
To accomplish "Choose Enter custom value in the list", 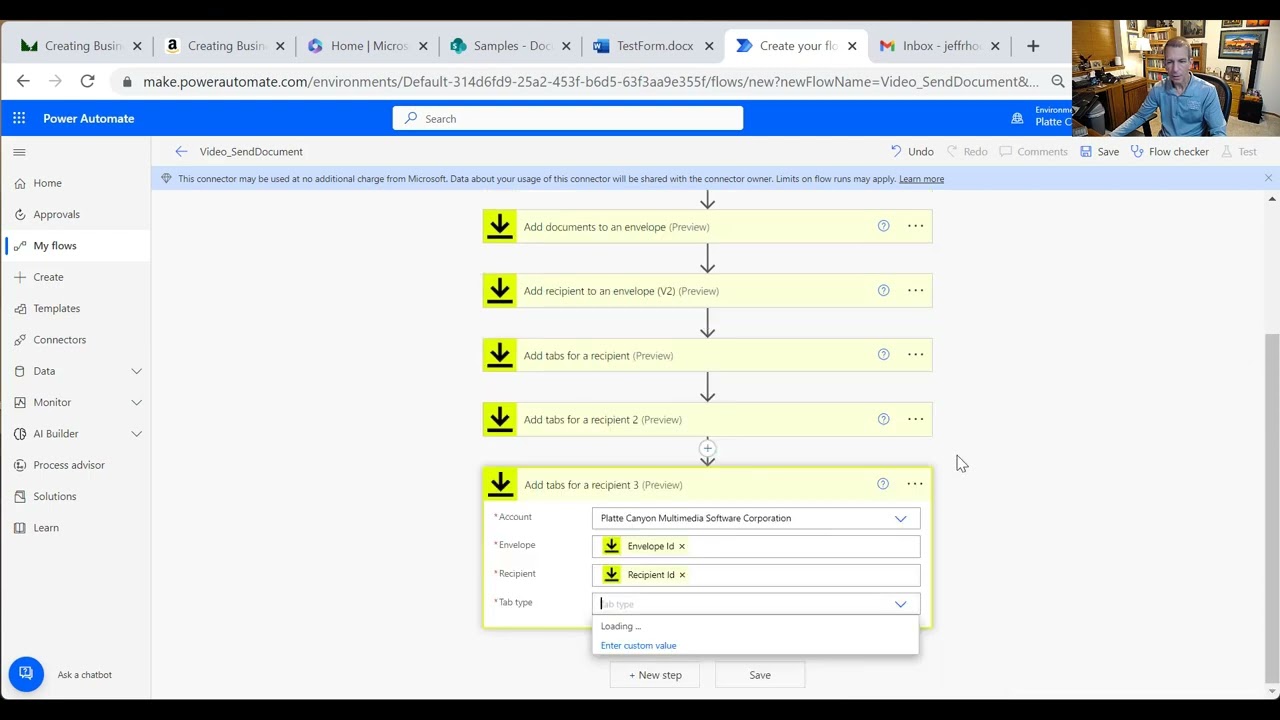I will [x=638, y=646].
